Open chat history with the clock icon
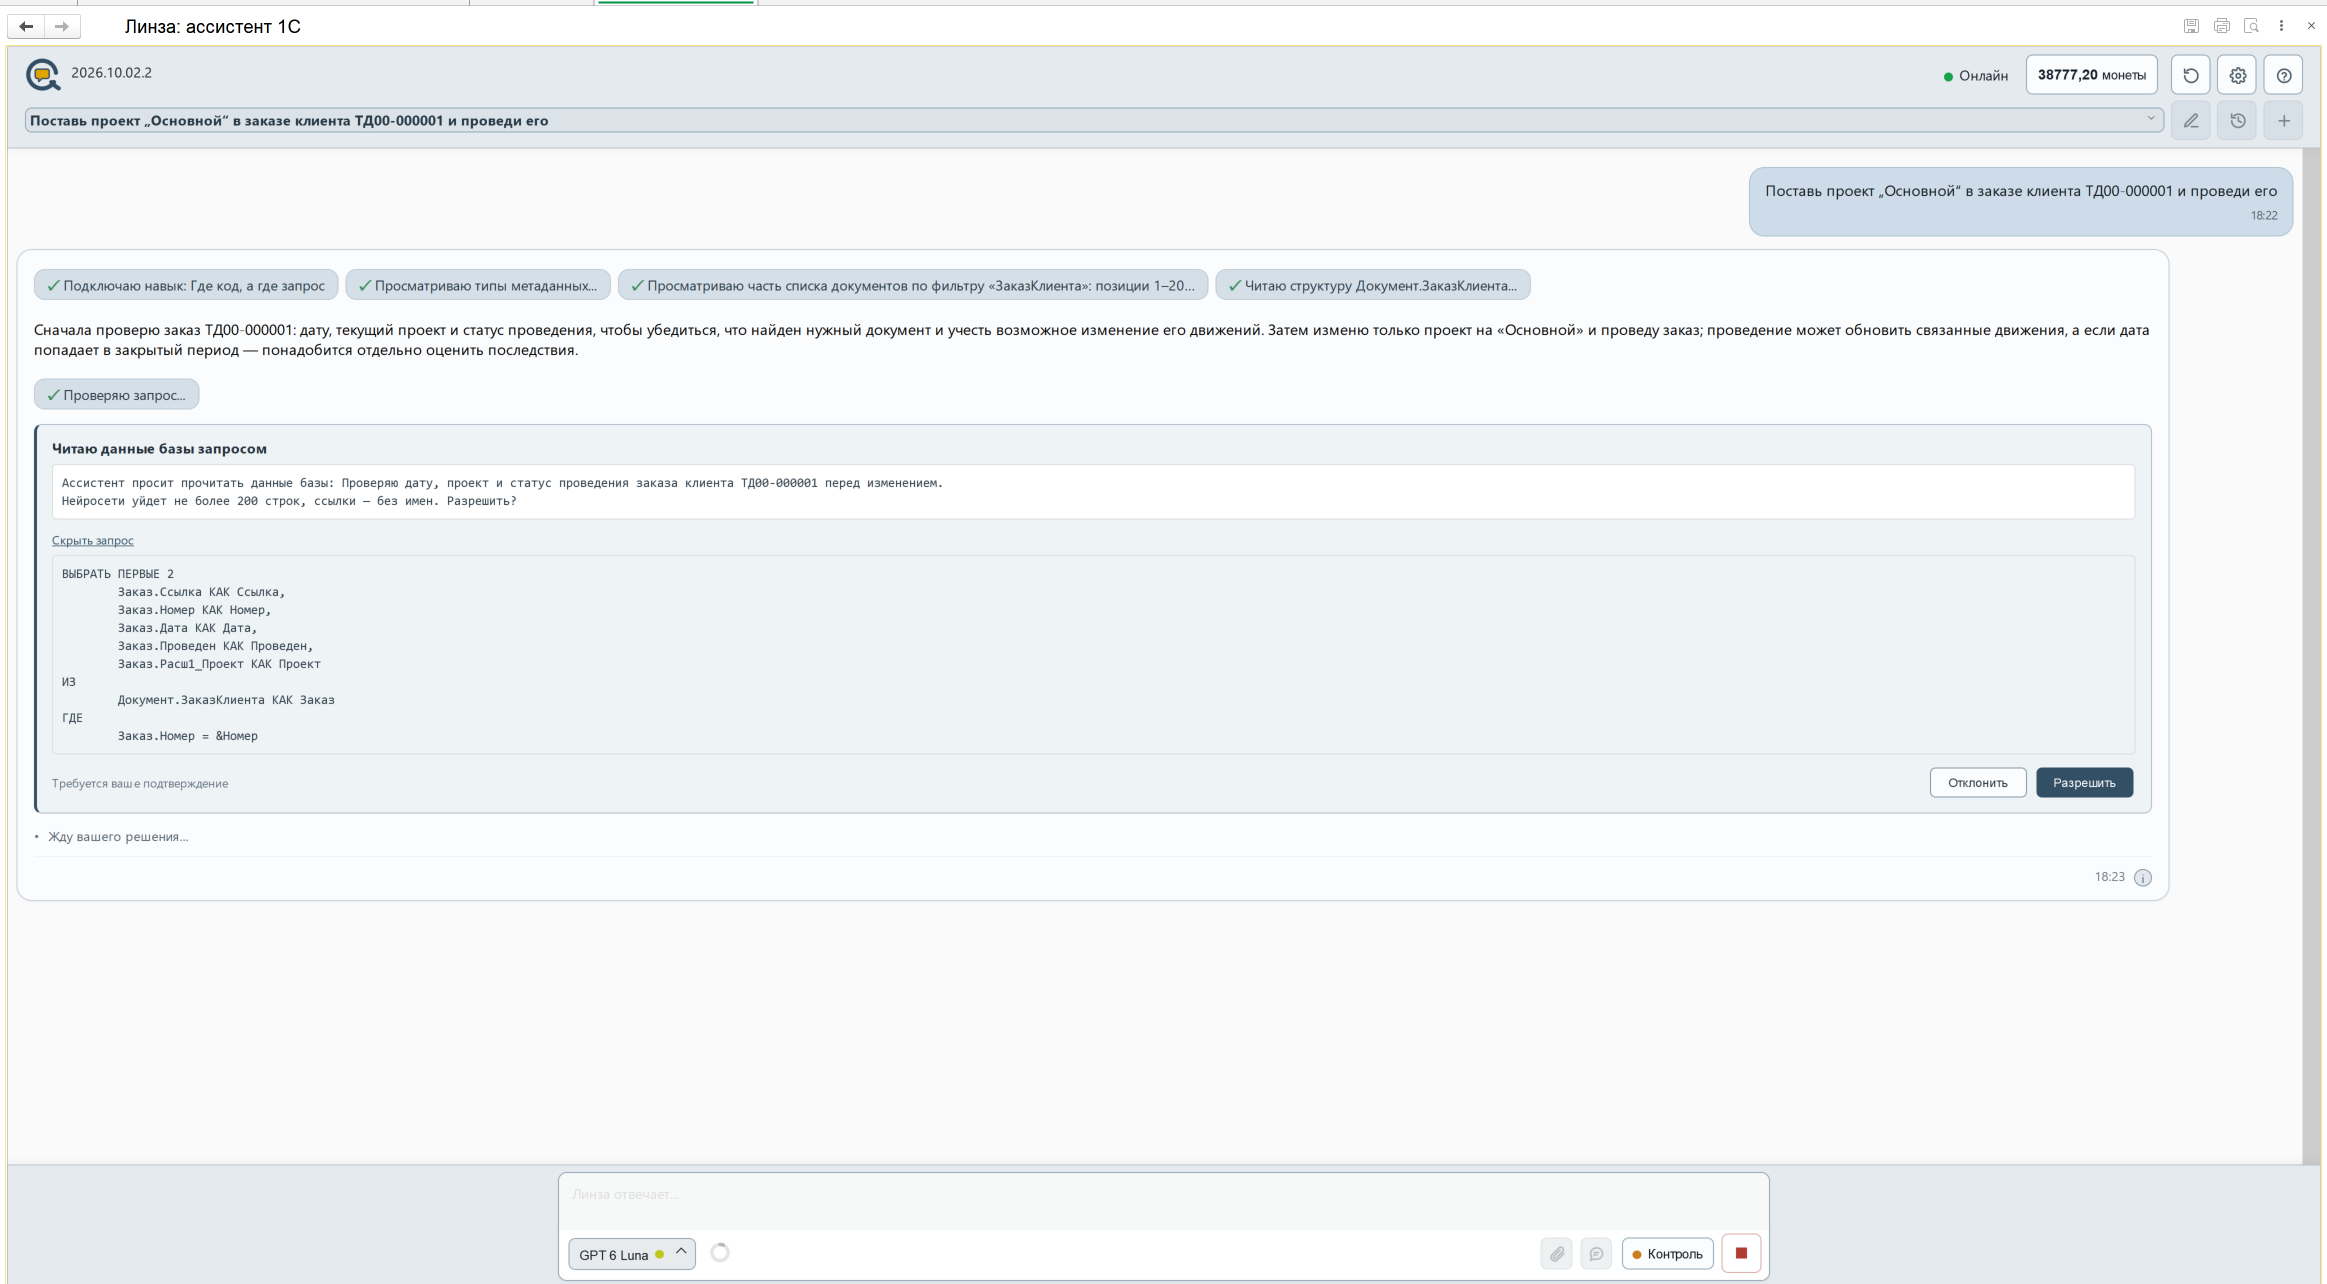2327x1284 pixels. tap(2237, 121)
